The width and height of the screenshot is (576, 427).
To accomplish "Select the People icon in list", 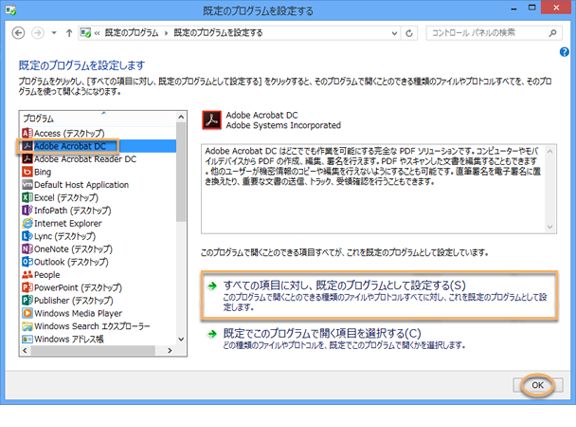I will (x=27, y=274).
